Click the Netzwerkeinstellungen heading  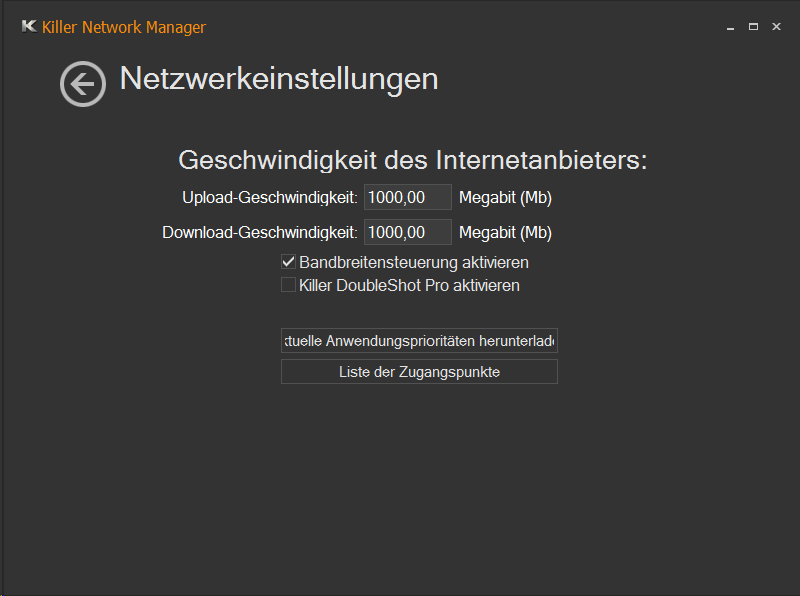(279, 79)
